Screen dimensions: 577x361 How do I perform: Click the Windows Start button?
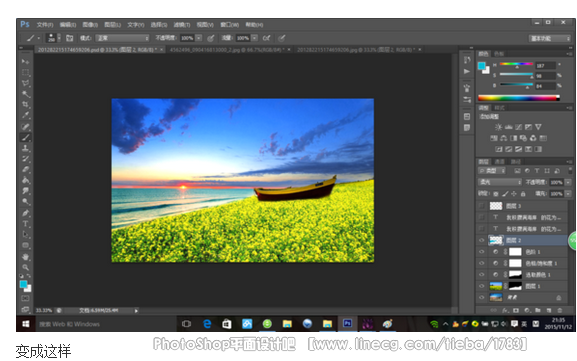click(x=25, y=324)
